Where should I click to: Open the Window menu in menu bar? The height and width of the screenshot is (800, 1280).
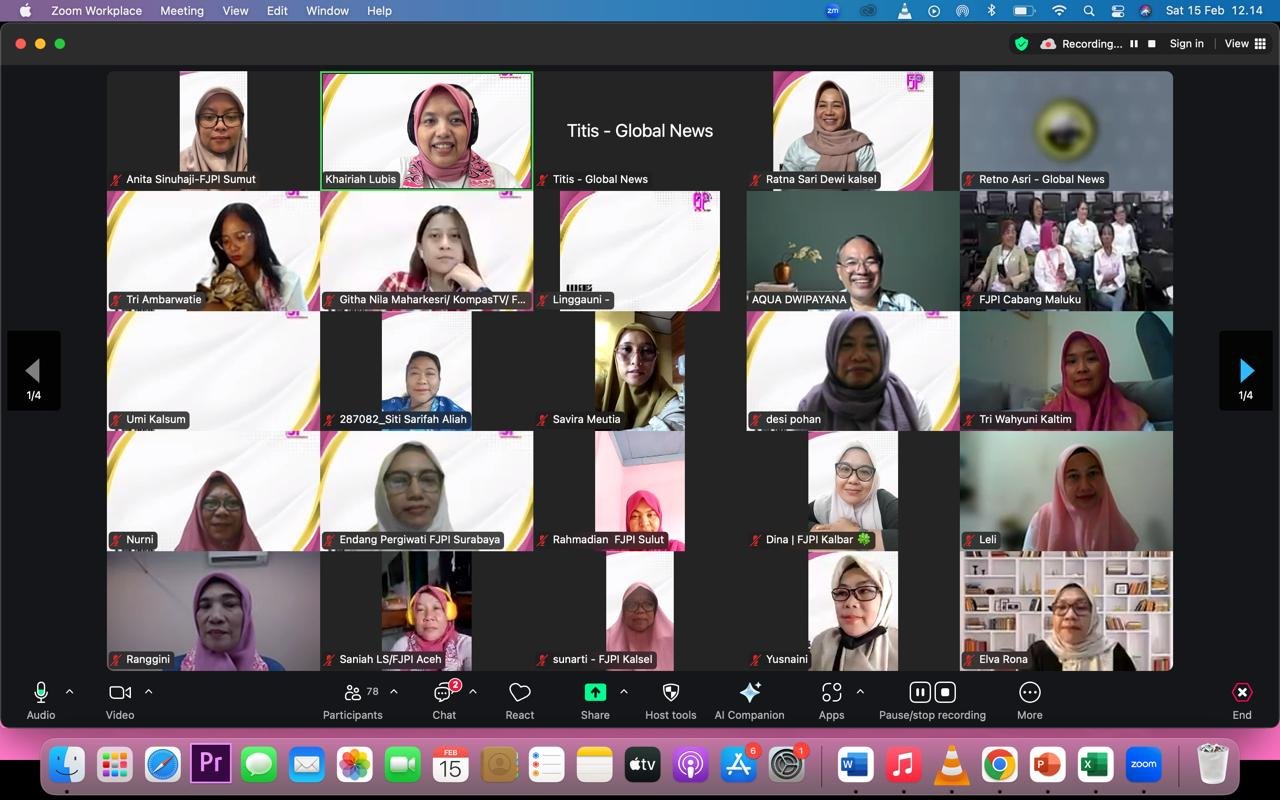point(327,11)
